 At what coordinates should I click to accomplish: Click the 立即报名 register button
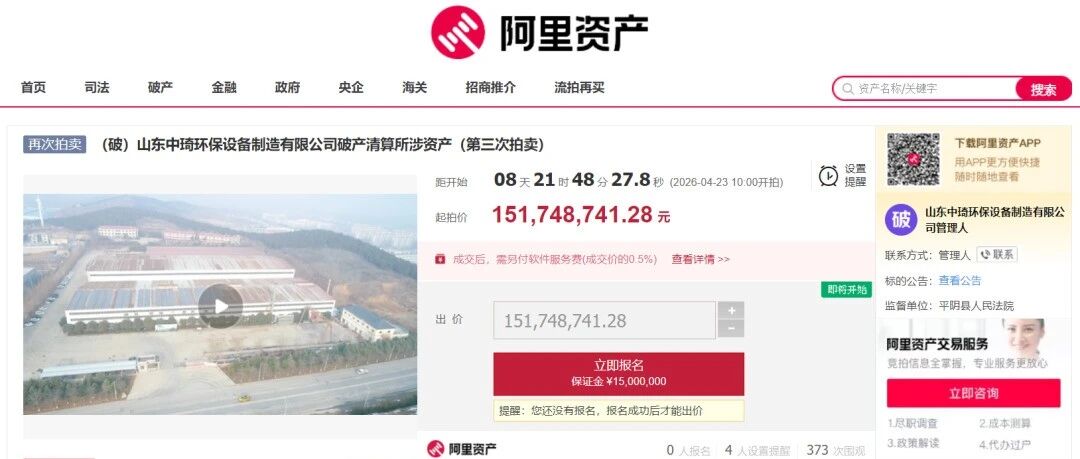(619, 374)
